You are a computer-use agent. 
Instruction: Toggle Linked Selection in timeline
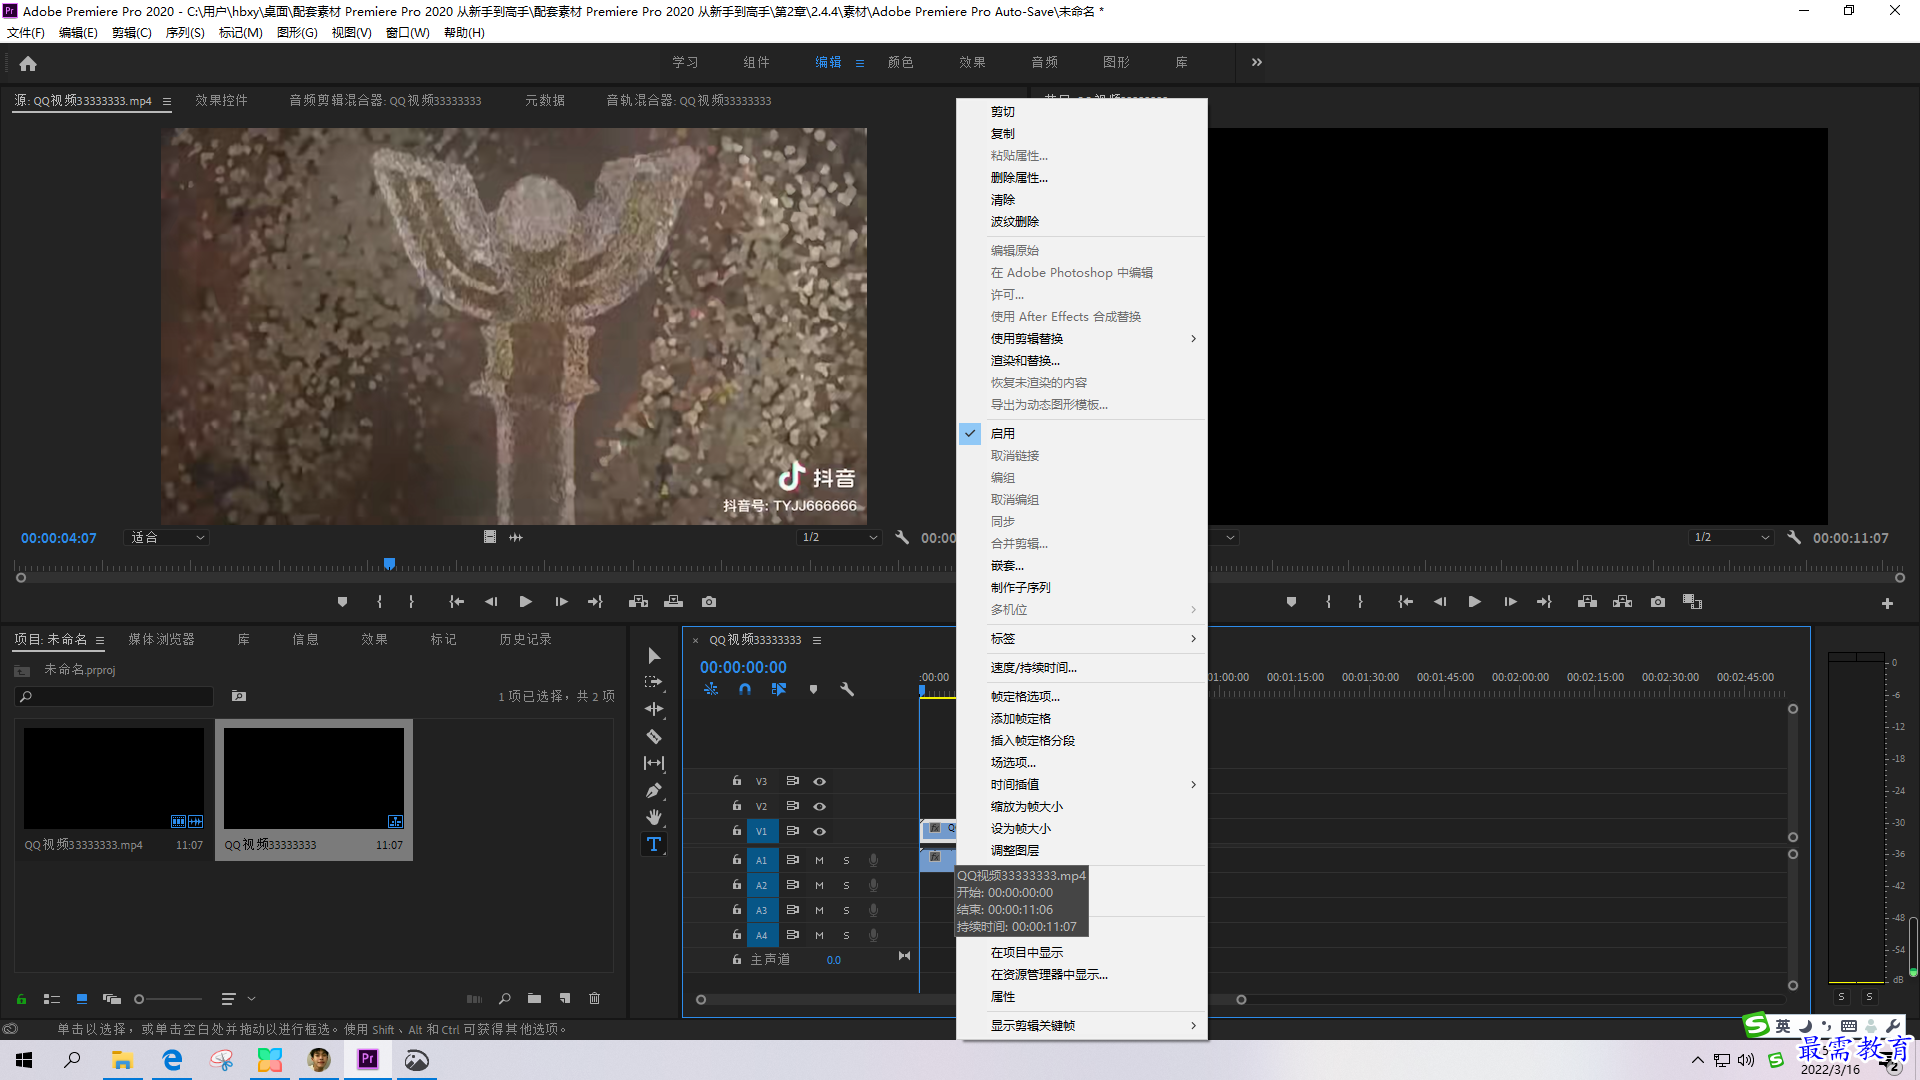[x=779, y=689]
